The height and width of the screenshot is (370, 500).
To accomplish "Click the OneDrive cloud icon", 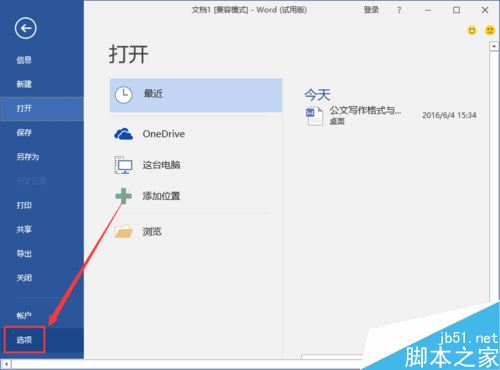I will click(x=123, y=134).
